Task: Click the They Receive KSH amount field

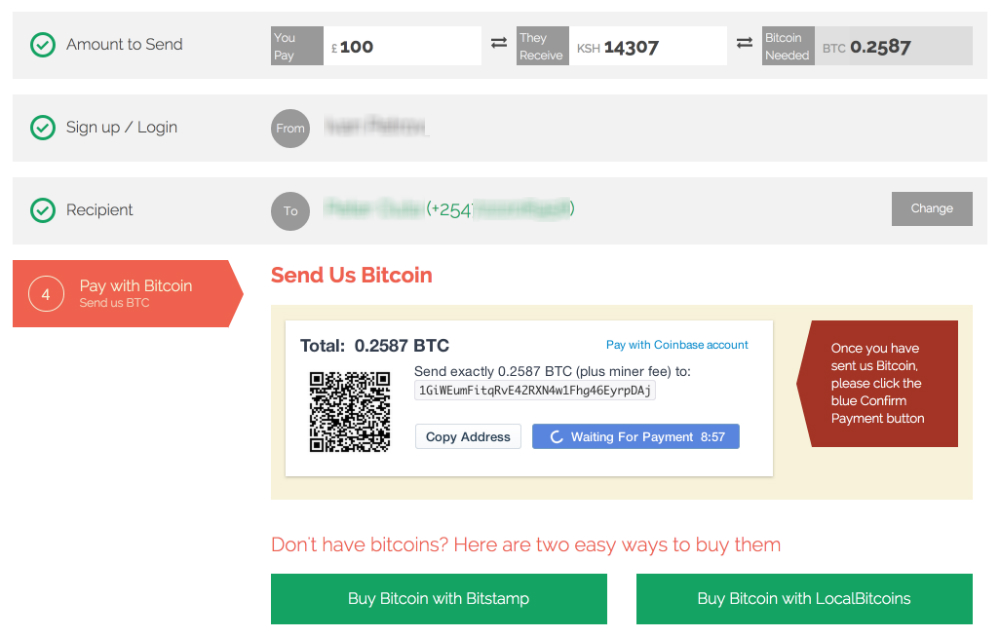Action: [648, 46]
